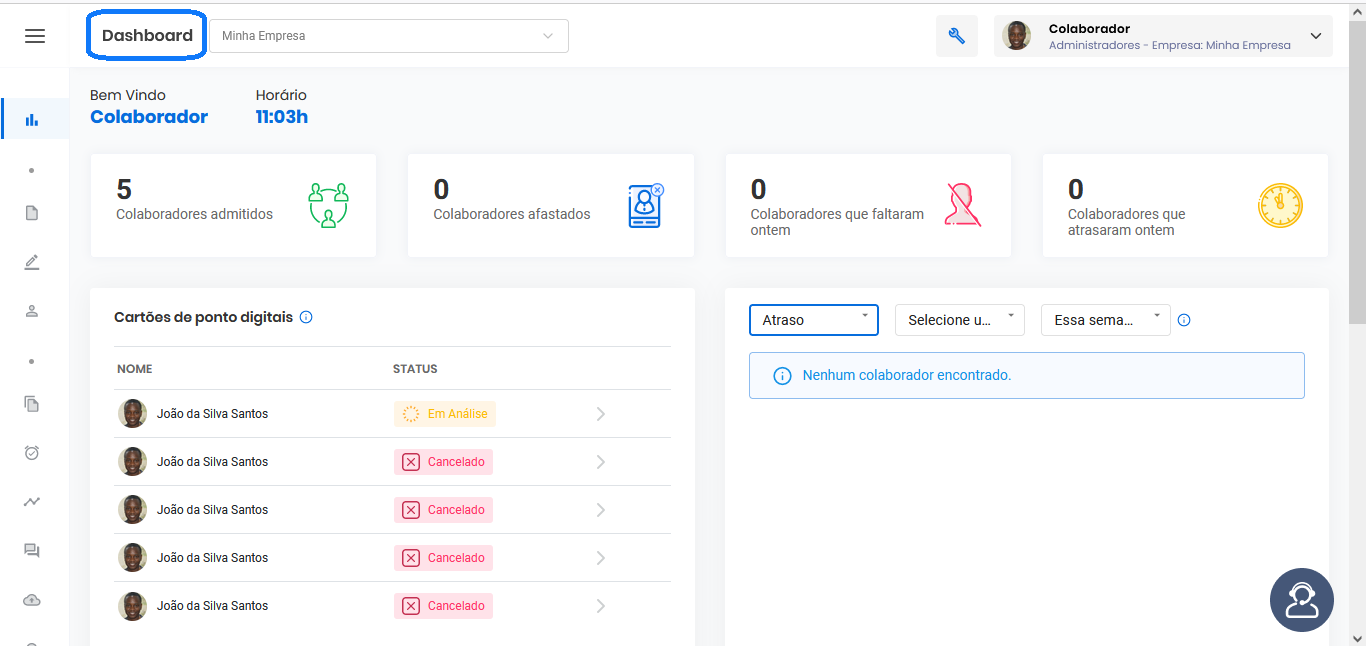Open the support headset chat bubble
The width and height of the screenshot is (1366, 646).
pyautogui.click(x=1302, y=600)
